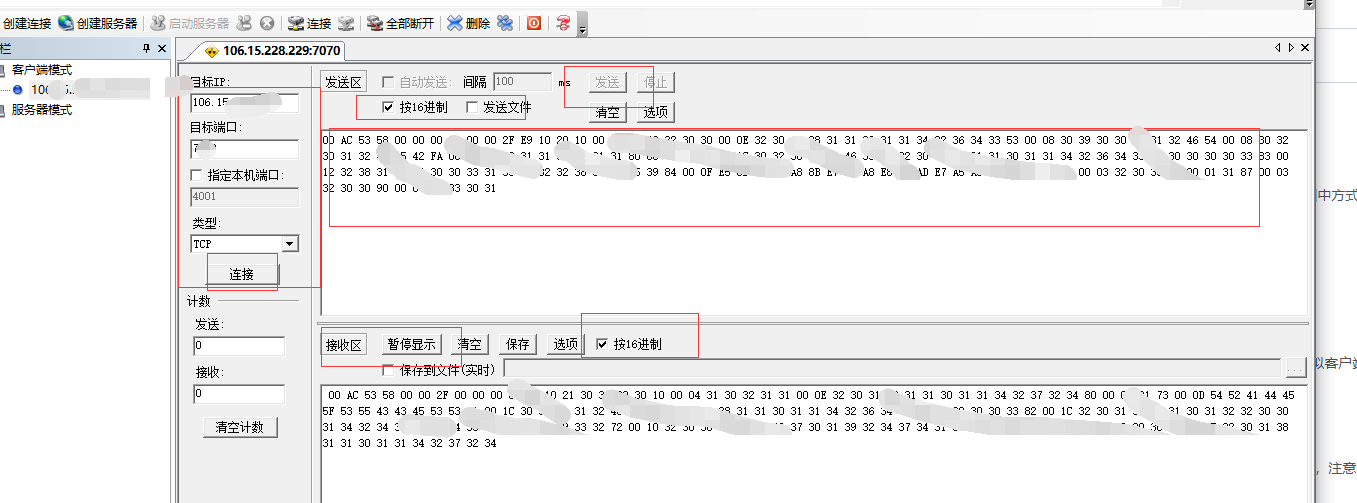
Task: Click the 全部断开 (Disconnect All) toolbar icon
Action: [375, 23]
